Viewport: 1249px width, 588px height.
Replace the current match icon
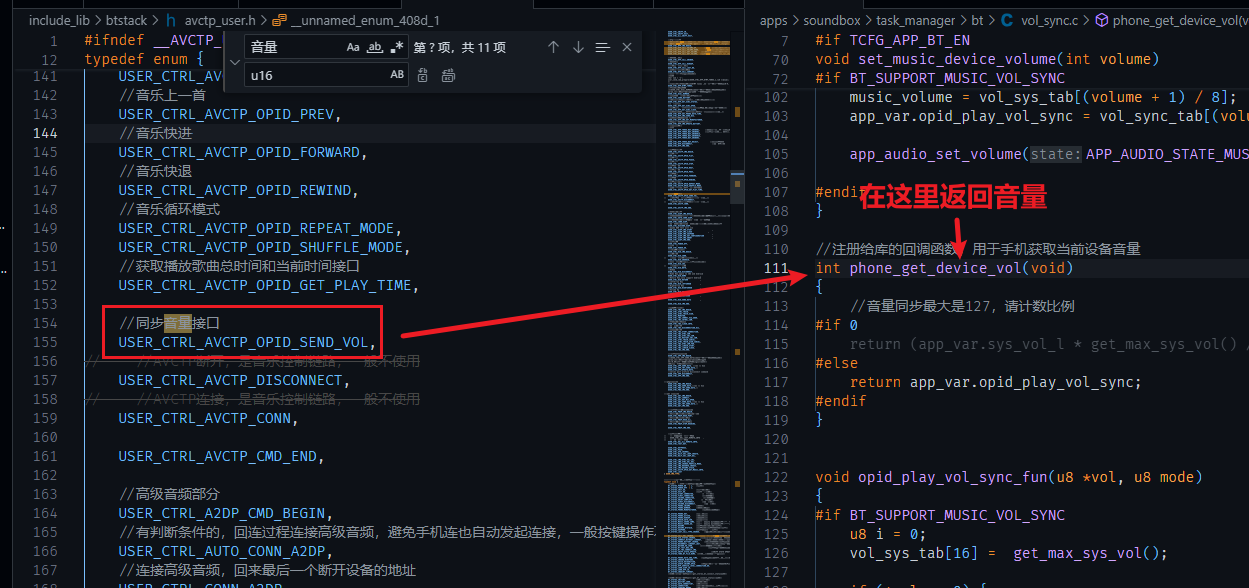click(423, 75)
